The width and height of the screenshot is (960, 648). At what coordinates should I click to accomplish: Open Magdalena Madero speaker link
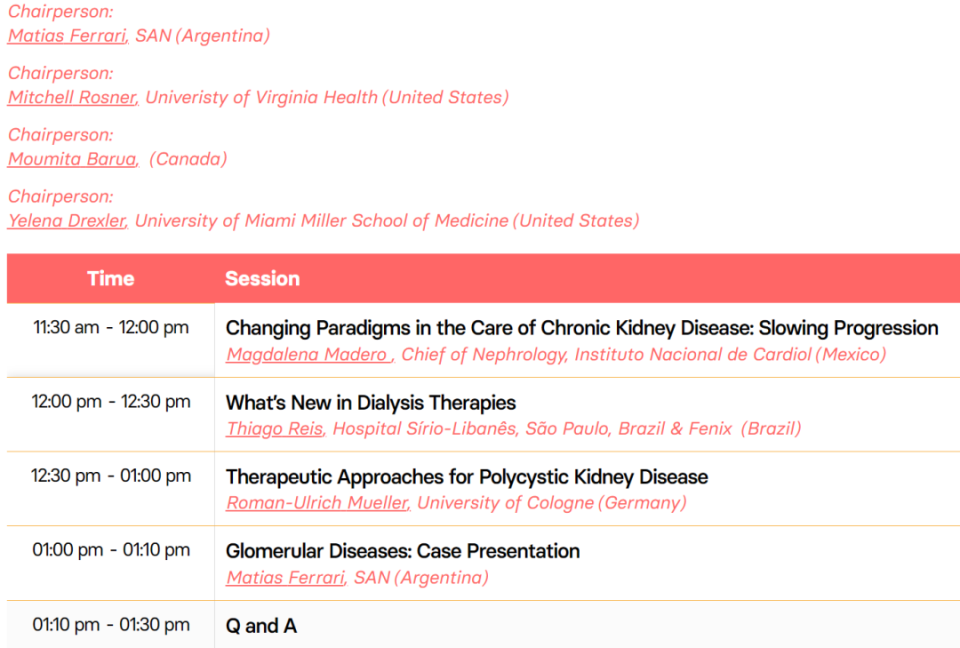pyautogui.click(x=309, y=355)
